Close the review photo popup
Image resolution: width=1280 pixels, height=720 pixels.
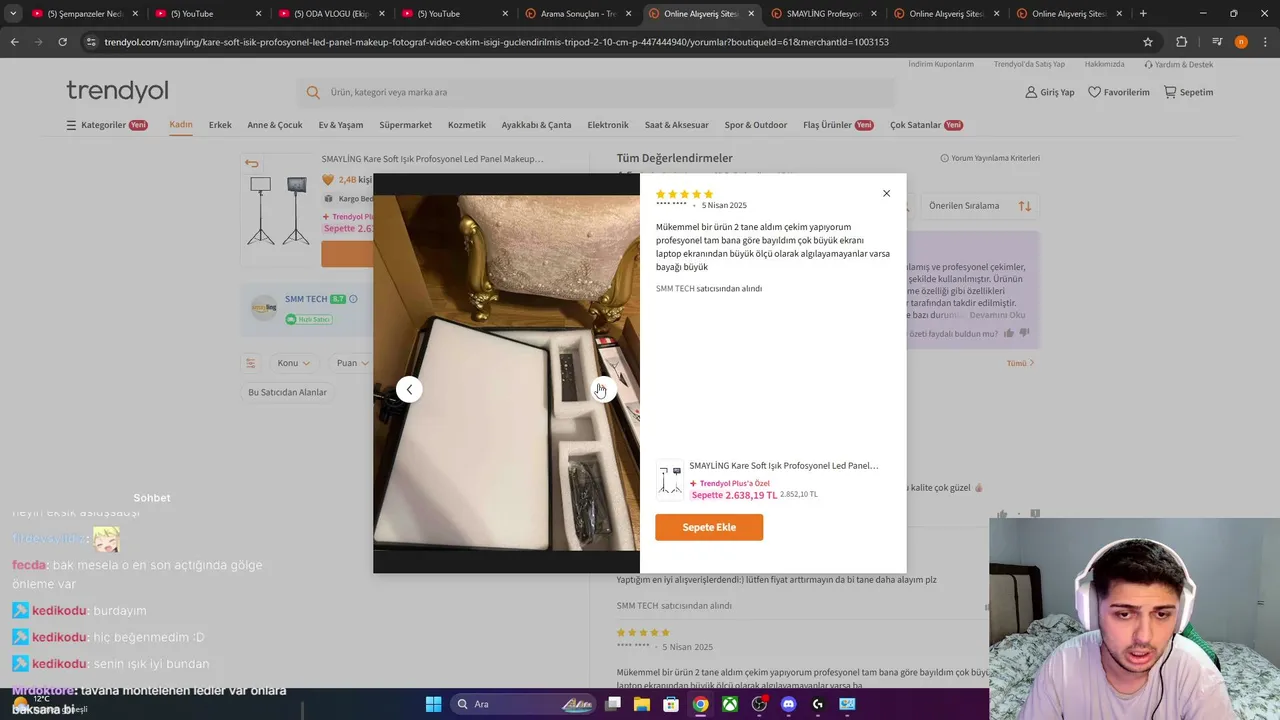[886, 193]
